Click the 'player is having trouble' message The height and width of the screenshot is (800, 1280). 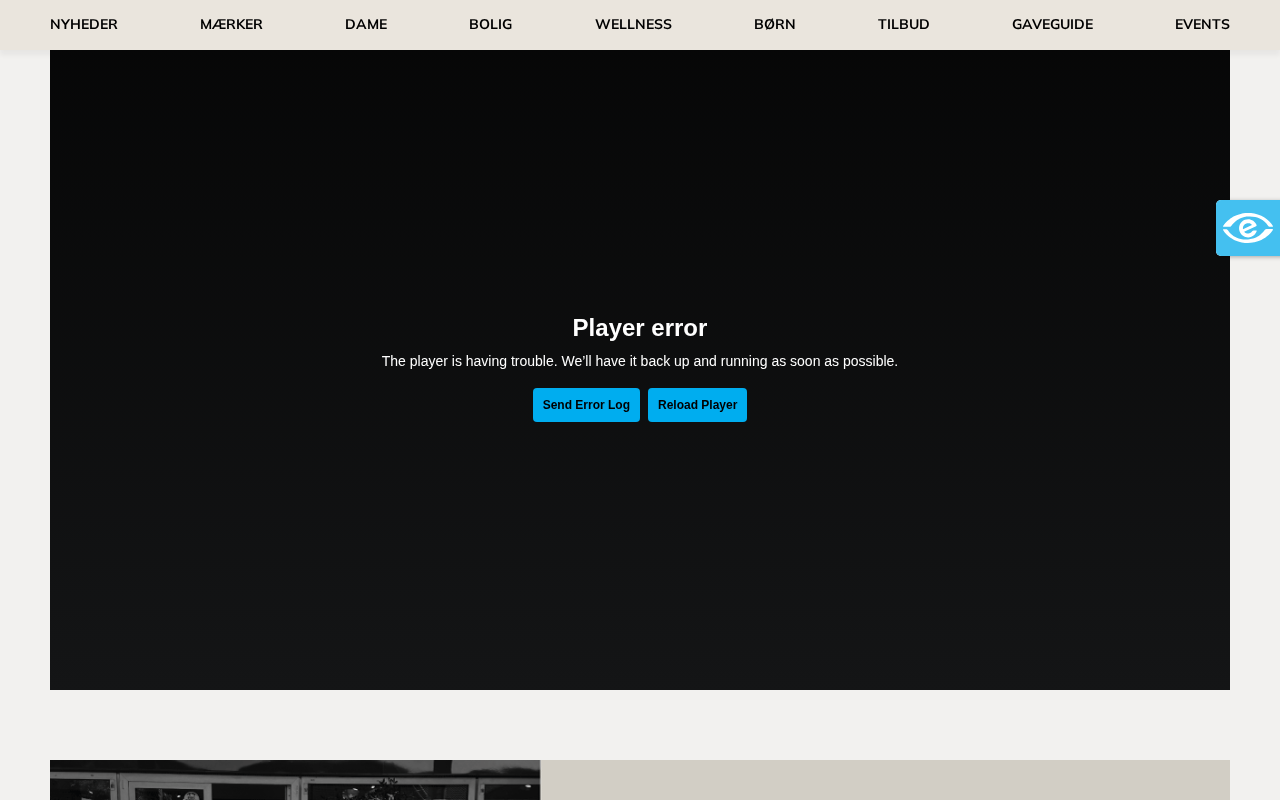[x=640, y=361]
